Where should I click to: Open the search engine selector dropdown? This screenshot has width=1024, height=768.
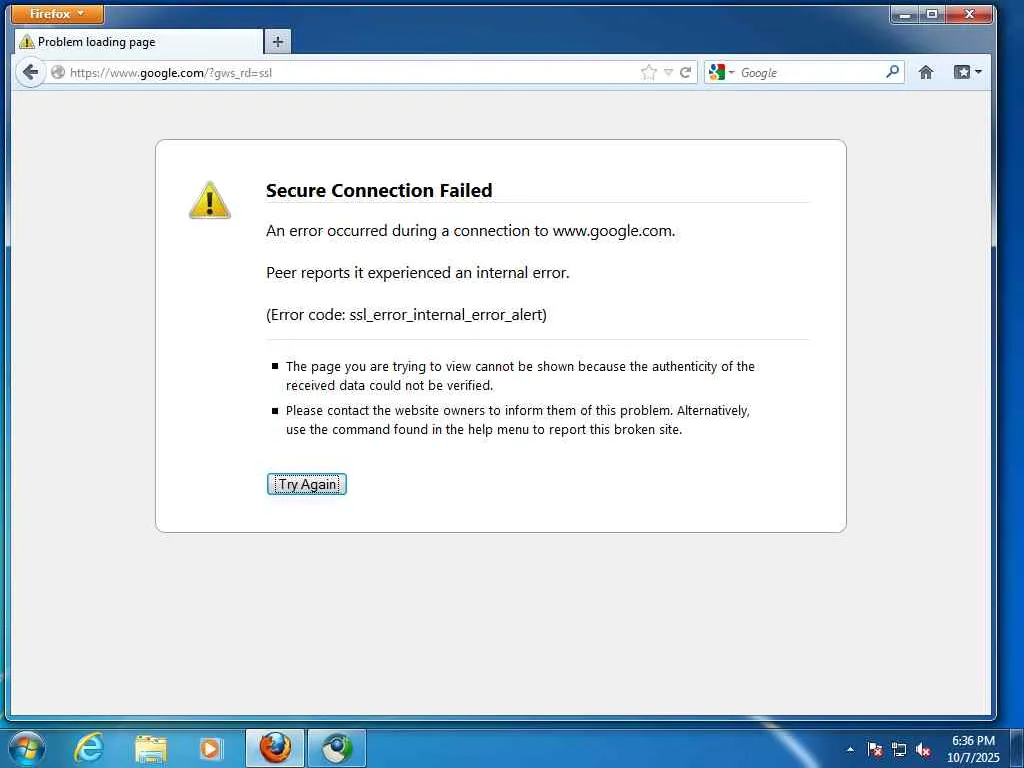(722, 72)
